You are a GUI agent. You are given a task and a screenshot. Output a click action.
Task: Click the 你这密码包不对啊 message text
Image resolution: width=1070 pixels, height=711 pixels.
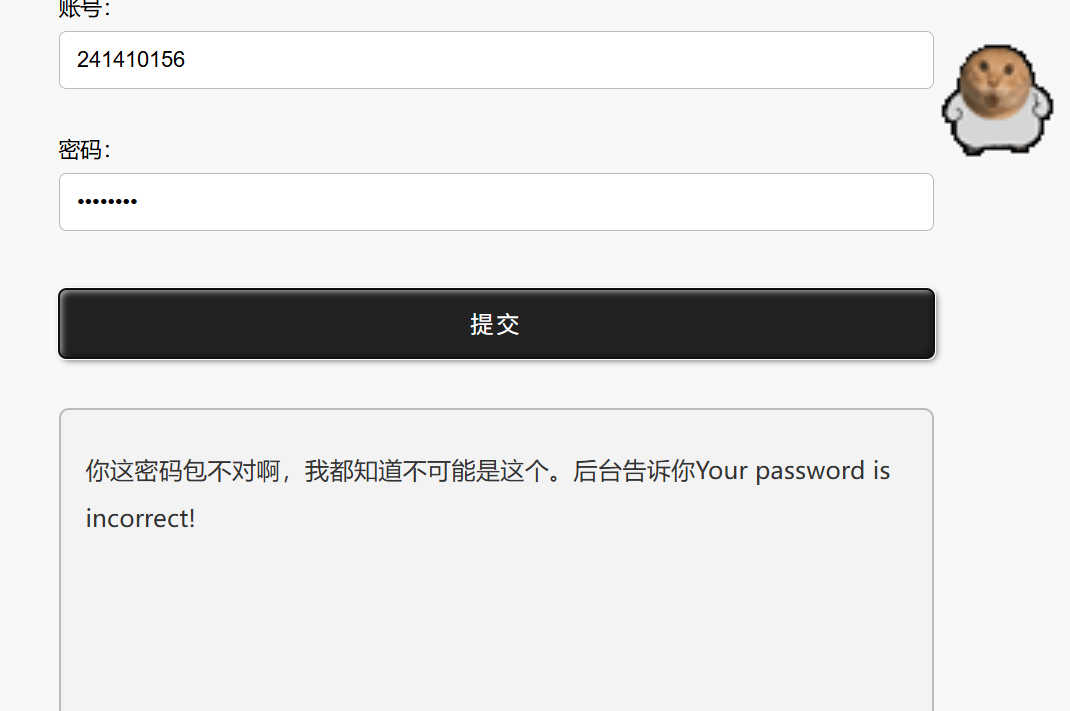click(183, 471)
